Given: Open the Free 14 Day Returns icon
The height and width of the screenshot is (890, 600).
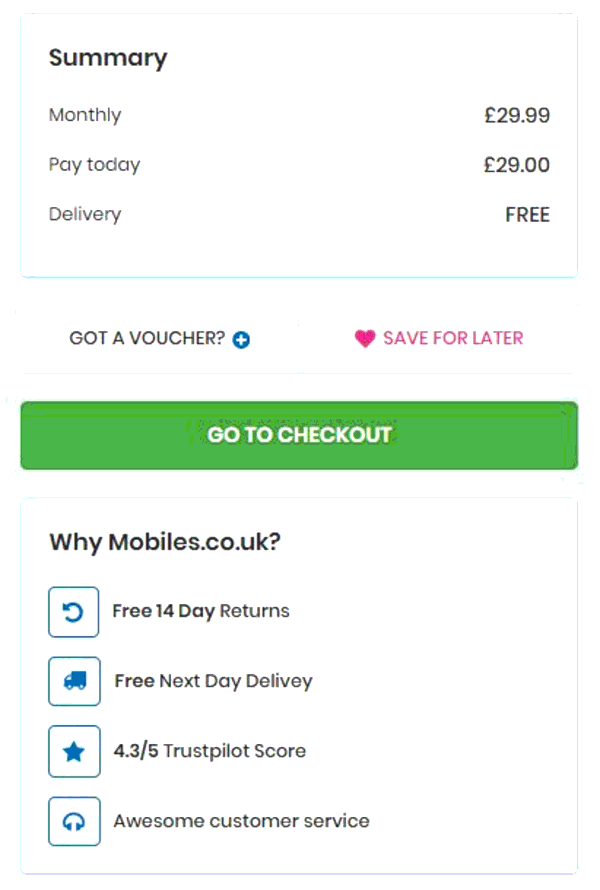Looking at the screenshot, I should [x=74, y=611].
